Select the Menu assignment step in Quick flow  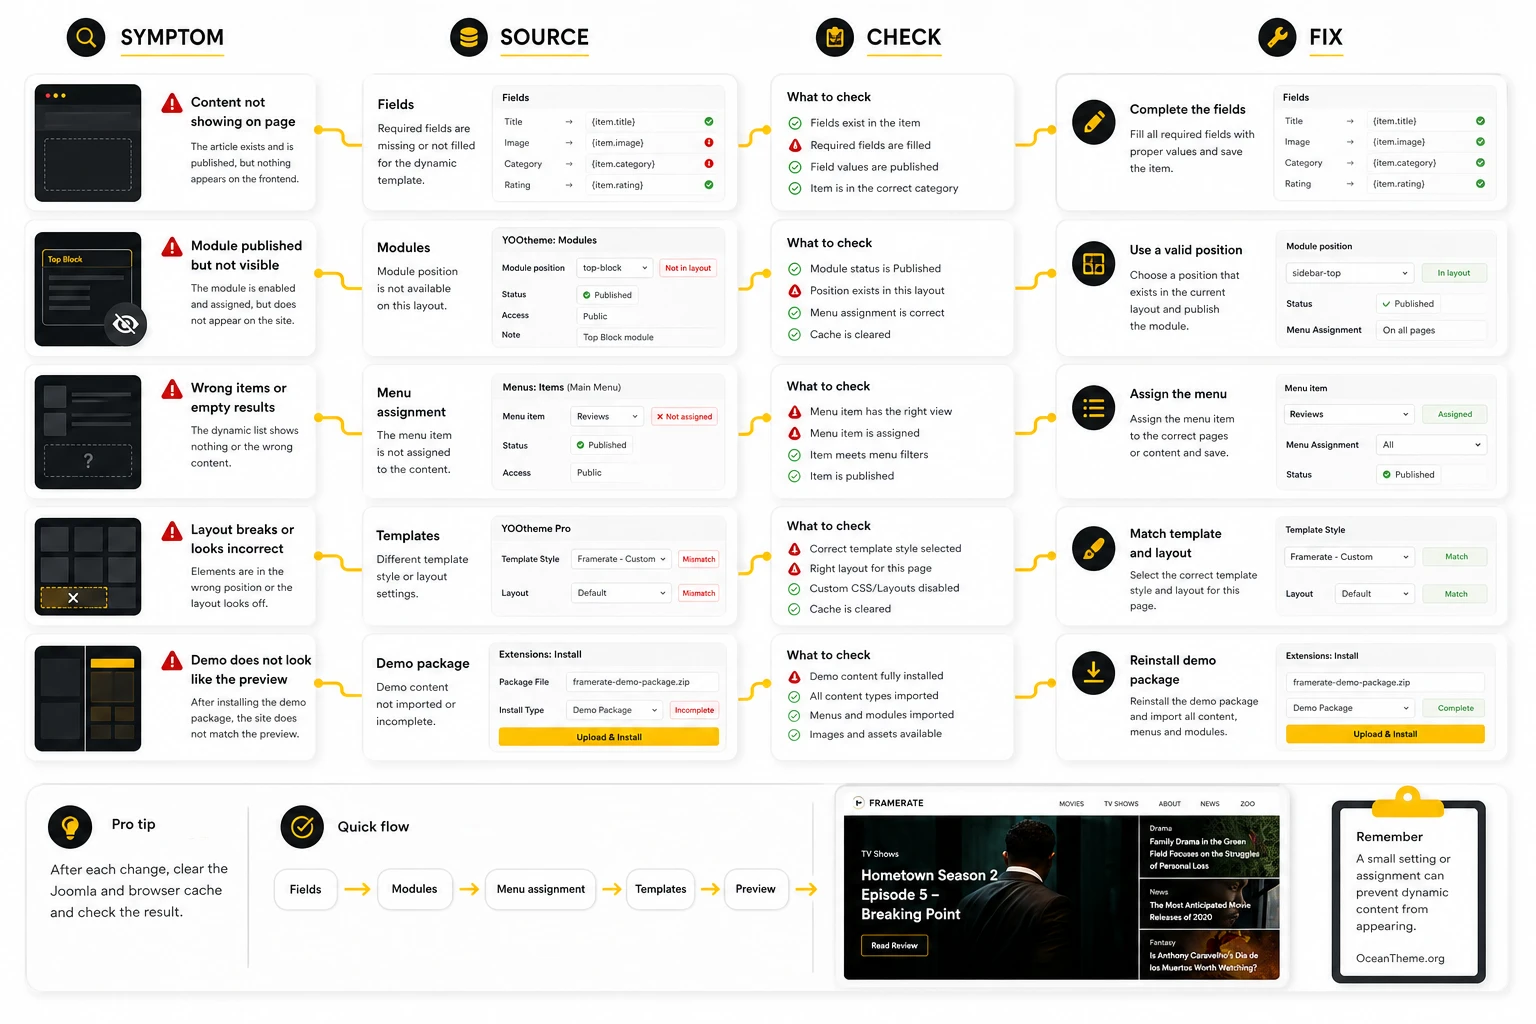pos(541,889)
